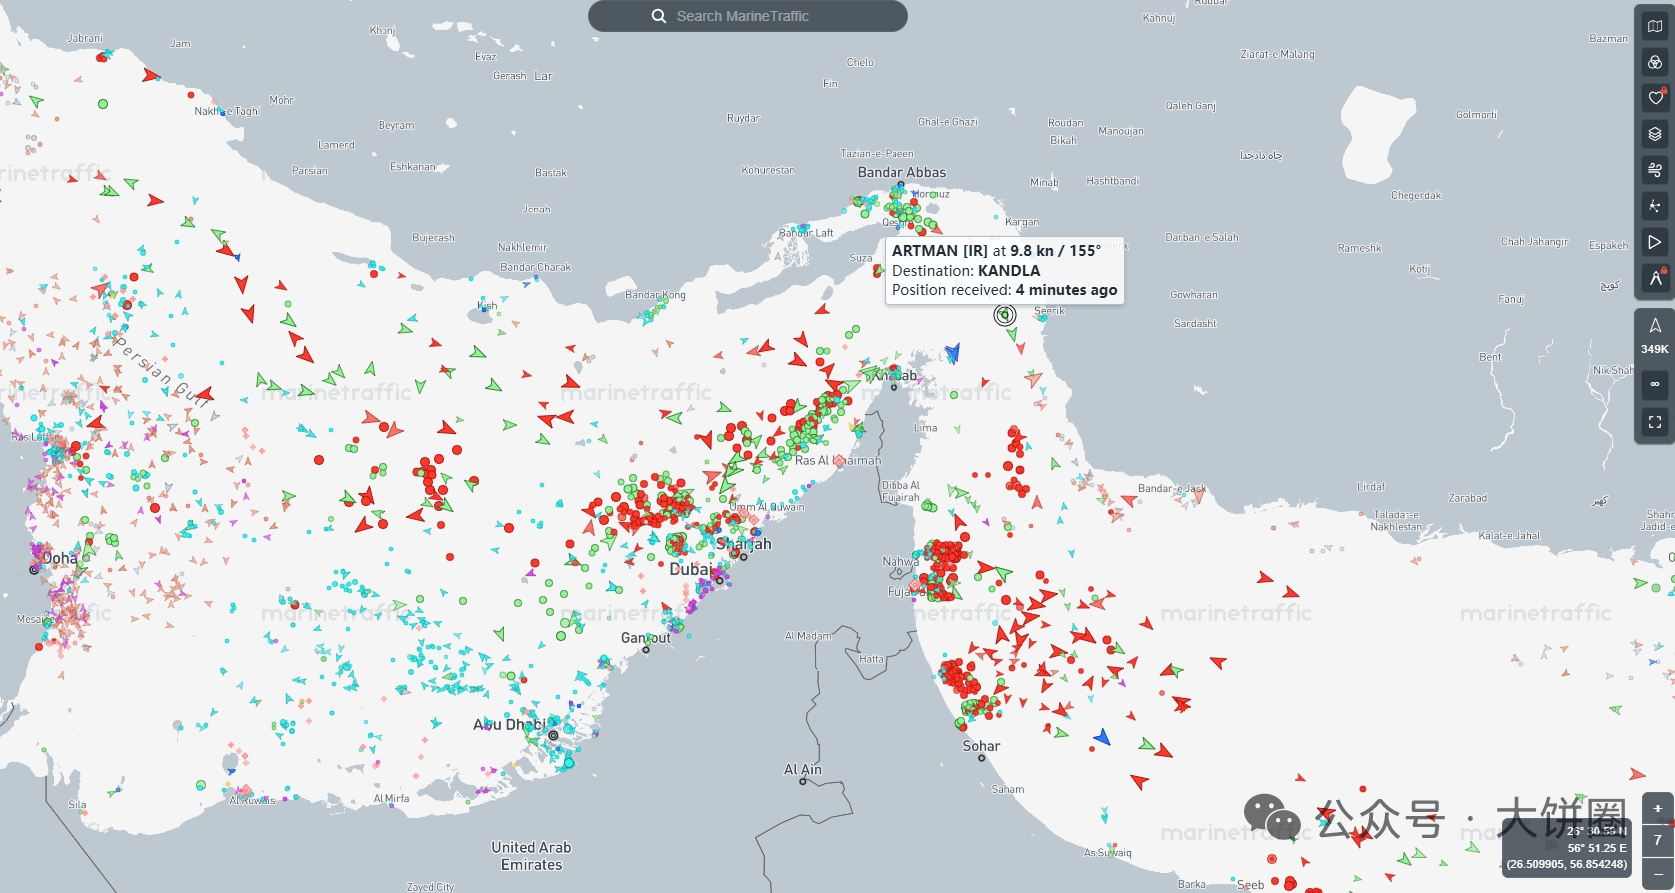Image resolution: width=1675 pixels, height=893 pixels.
Task: Open the map type selector icon
Action: 1655,26
